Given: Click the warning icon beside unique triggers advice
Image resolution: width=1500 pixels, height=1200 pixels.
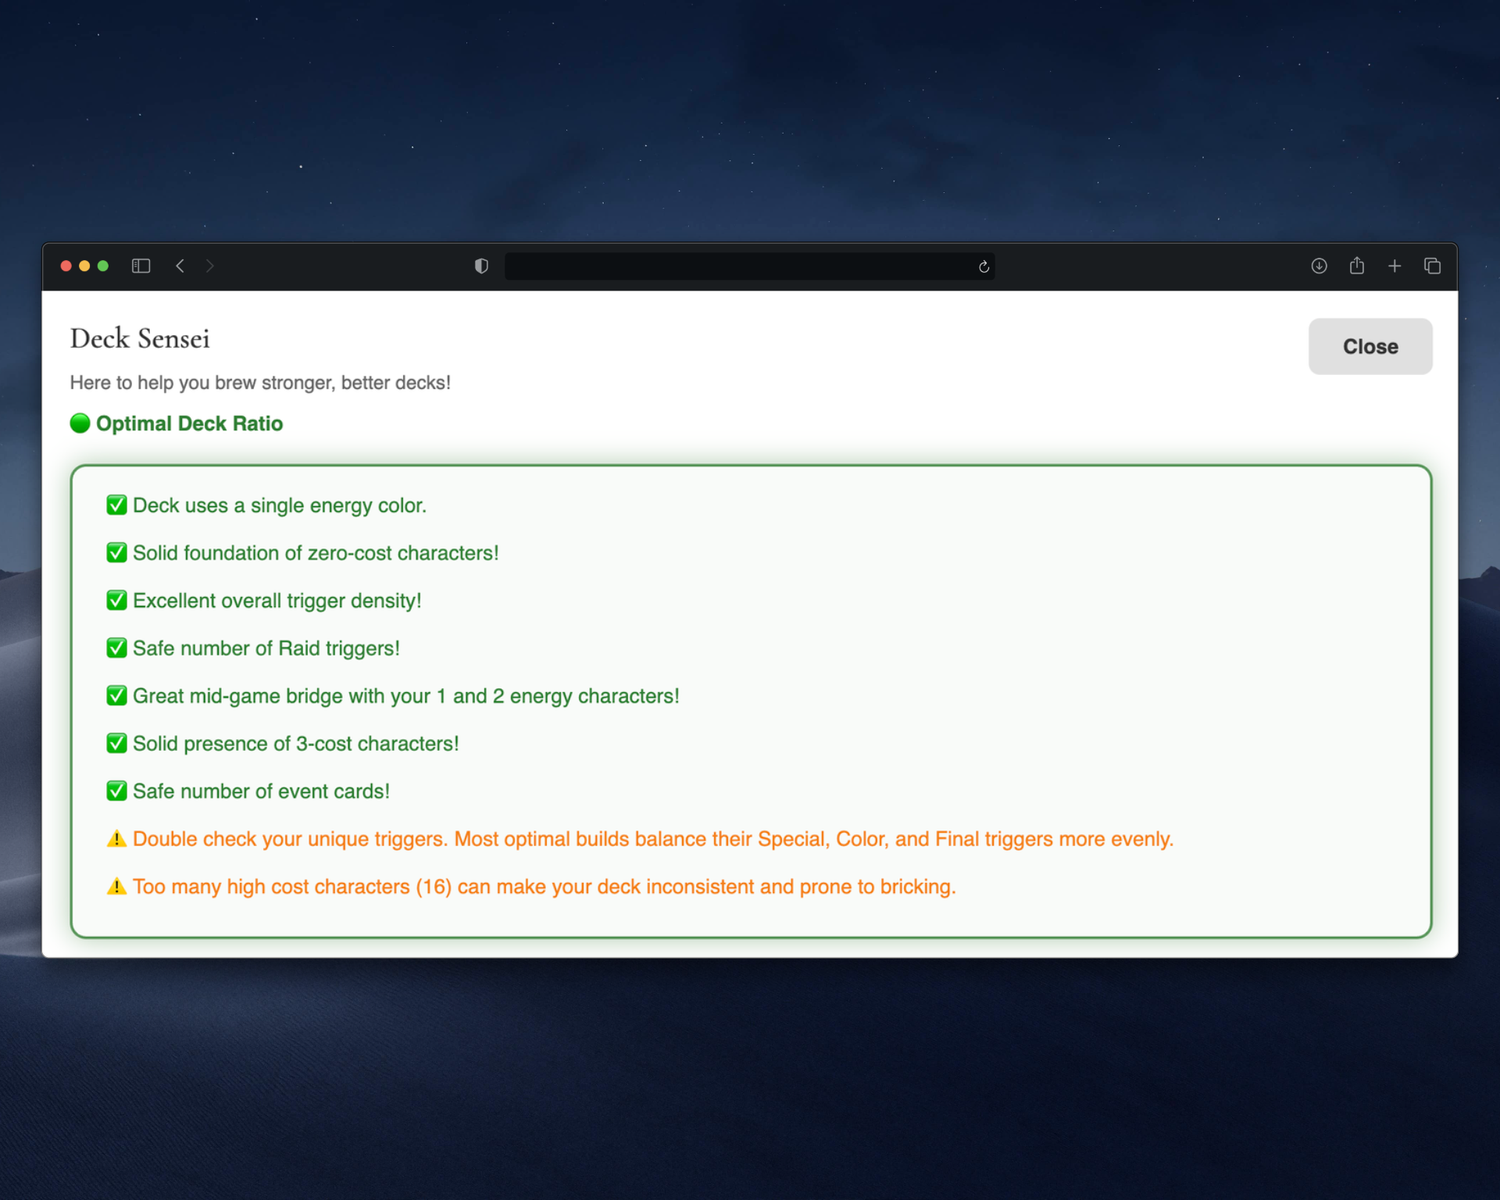Looking at the screenshot, I should [x=116, y=838].
